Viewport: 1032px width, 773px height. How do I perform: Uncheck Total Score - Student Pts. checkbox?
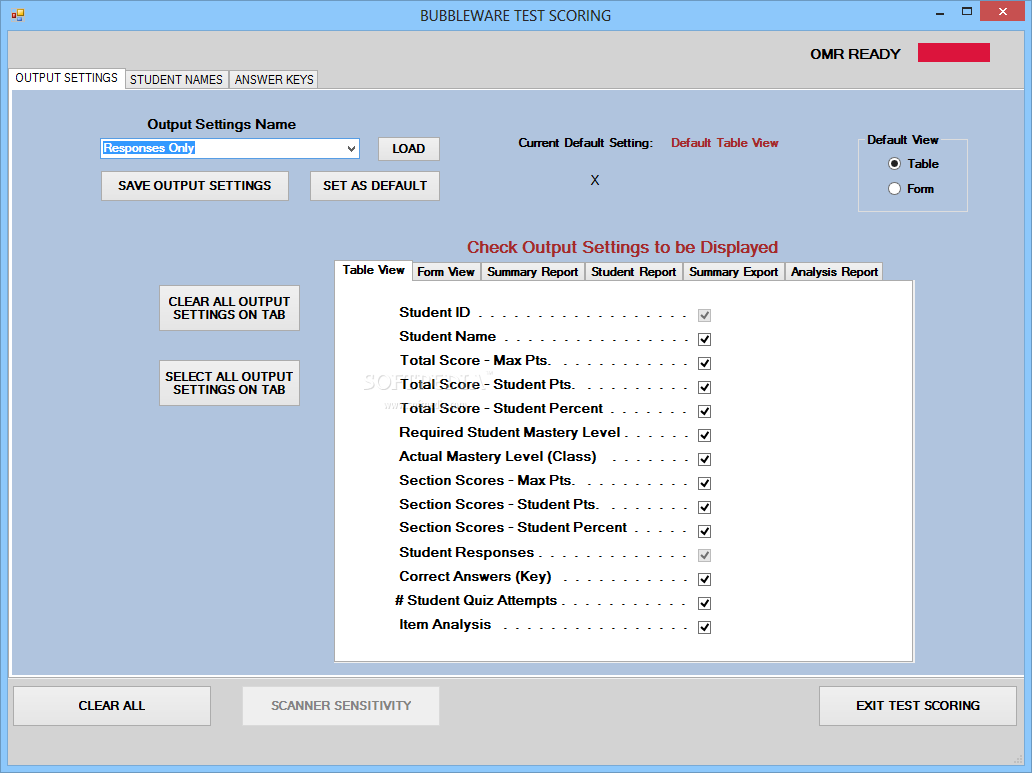click(x=704, y=387)
